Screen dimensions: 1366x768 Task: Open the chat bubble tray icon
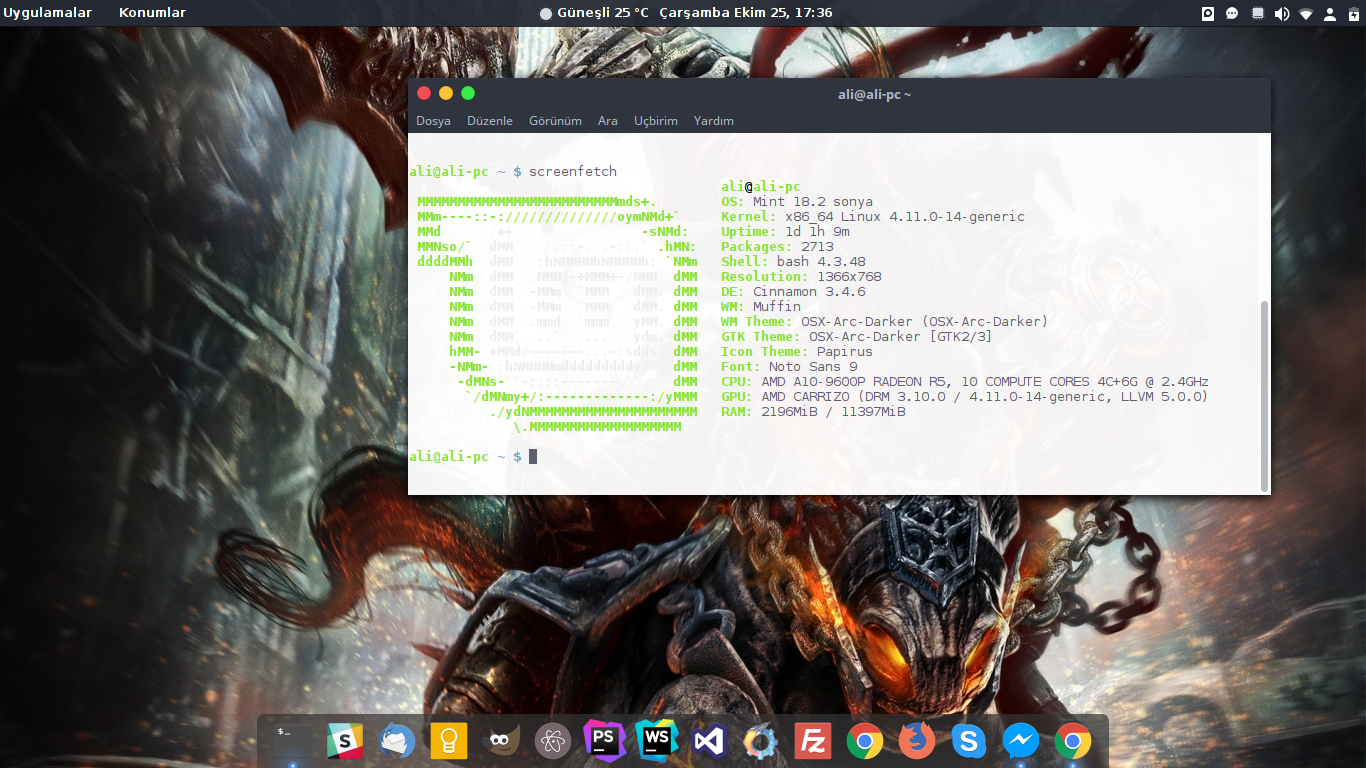tap(1232, 13)
